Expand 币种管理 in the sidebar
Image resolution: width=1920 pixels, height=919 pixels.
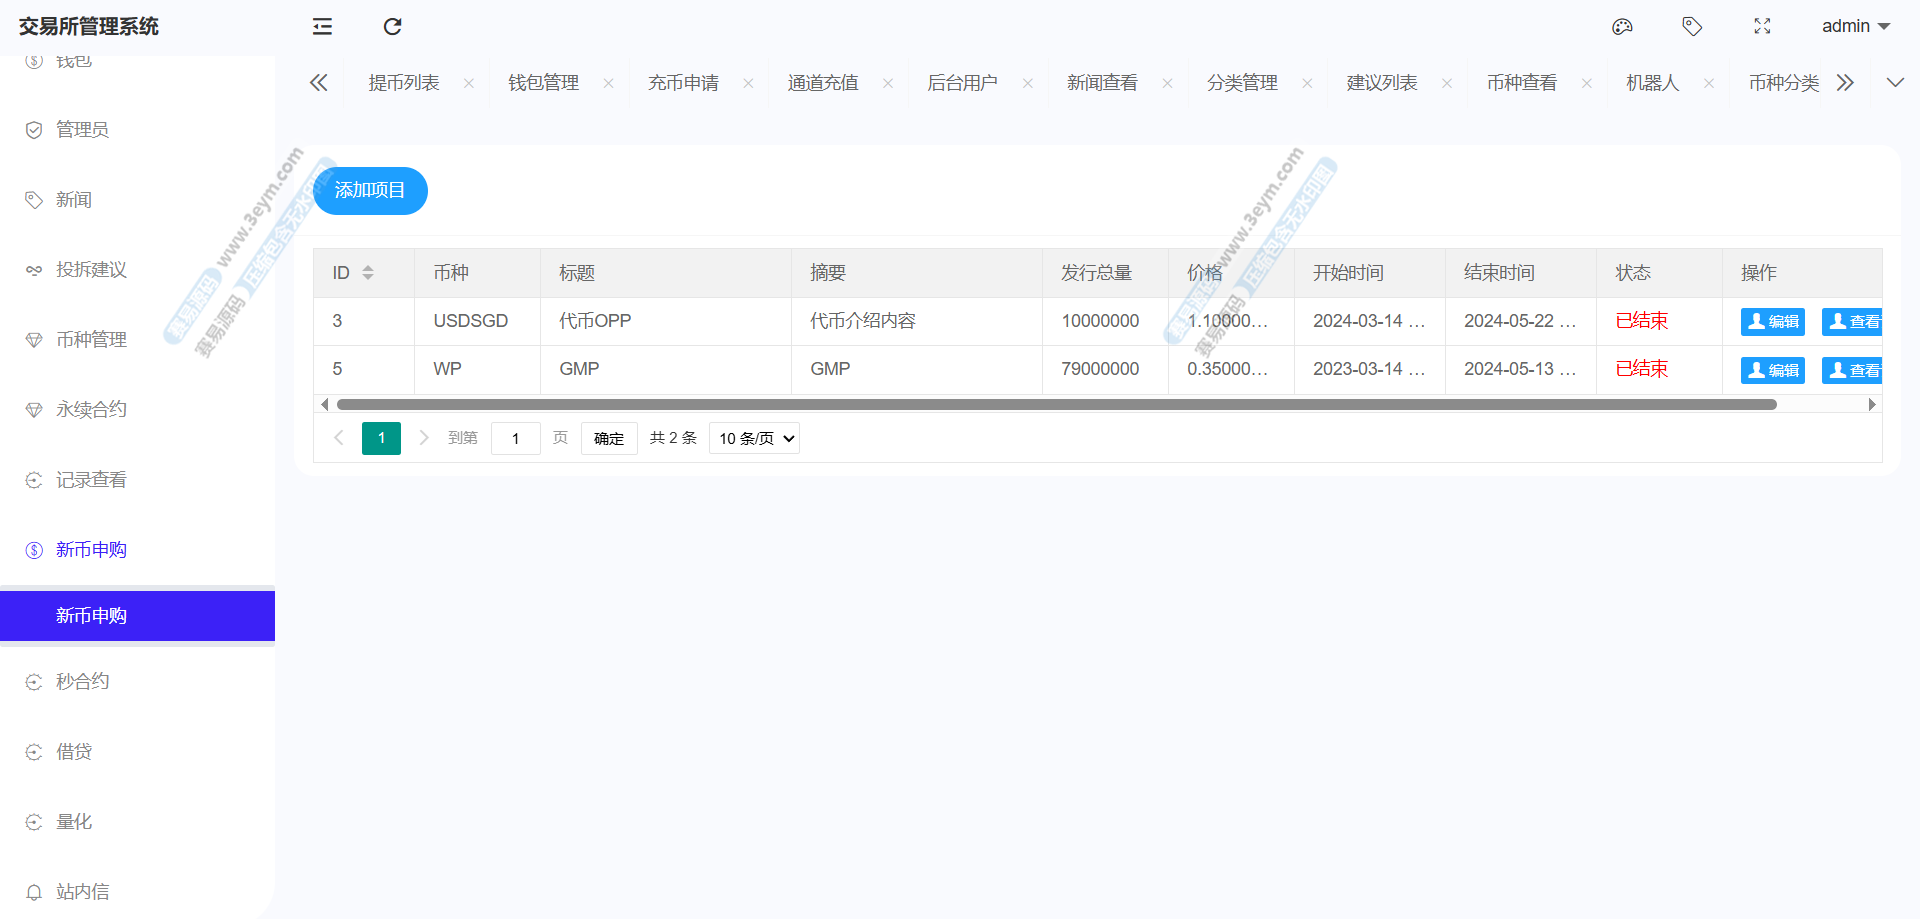click(x=91, y=340)
